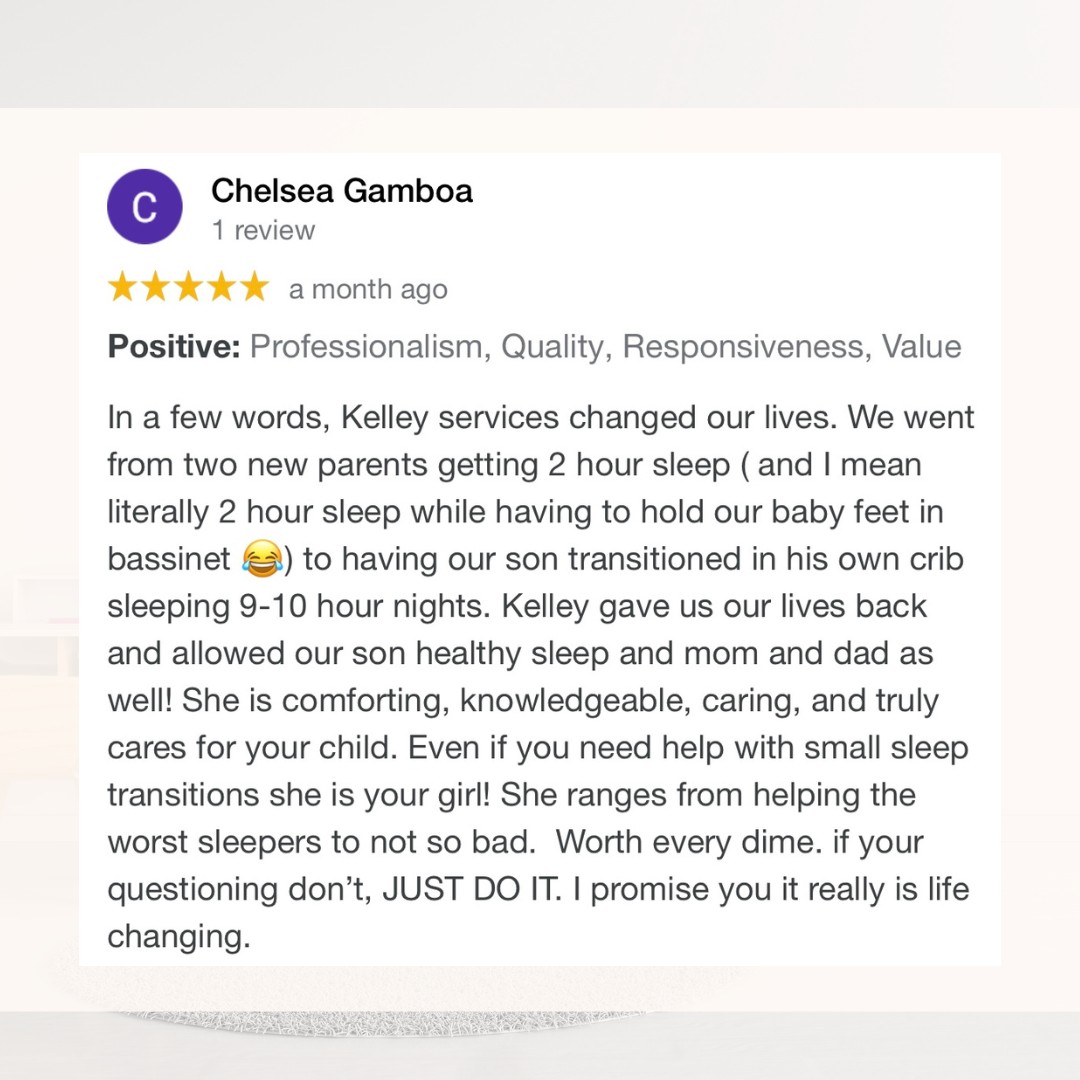Image resolution: width=1080 pixels, height=1080 pixels.
Task: Click the "a month ago" timestamp
Action: point(368,290)
